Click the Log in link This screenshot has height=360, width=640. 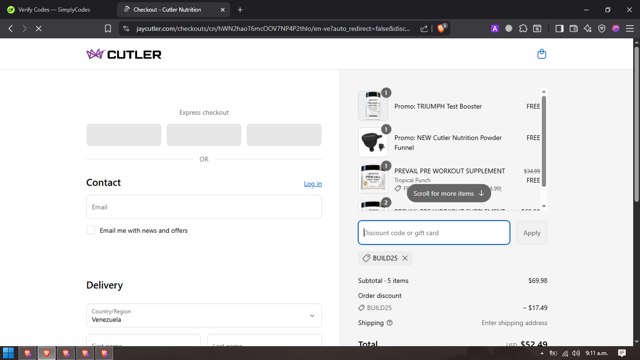pyautogui.click(x=313, y=184)
